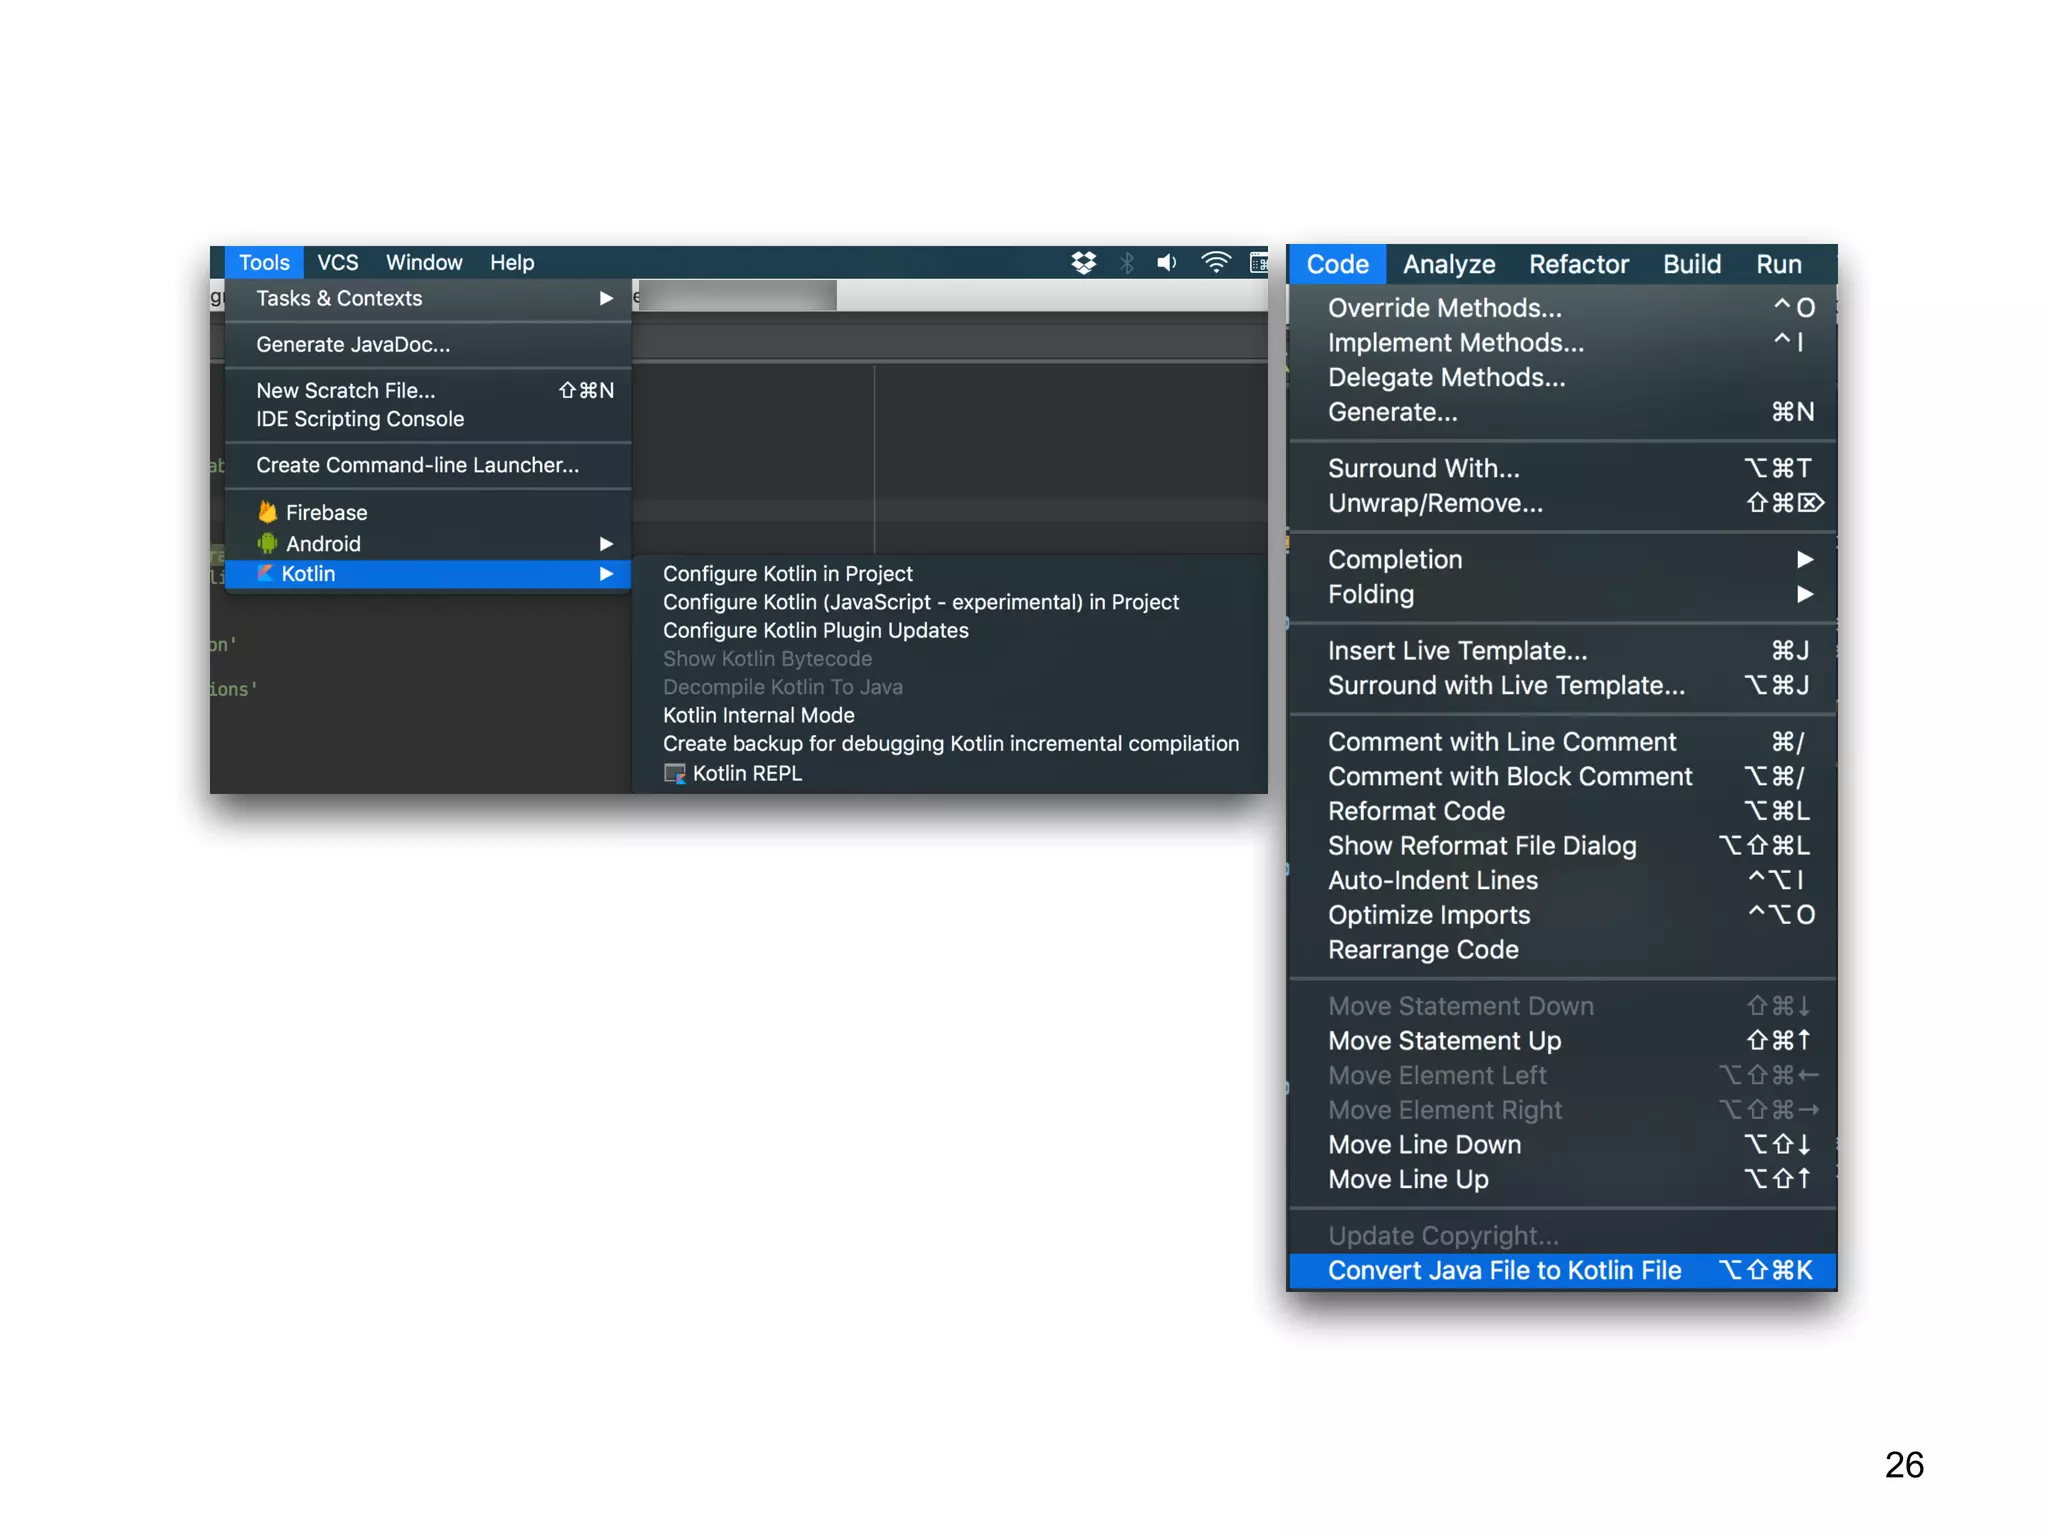Image resolution: width=2048 pixels, height=1536 pixels.
Task: Expand the Folding submenu arrow
Action: (x=1805, y=594)
